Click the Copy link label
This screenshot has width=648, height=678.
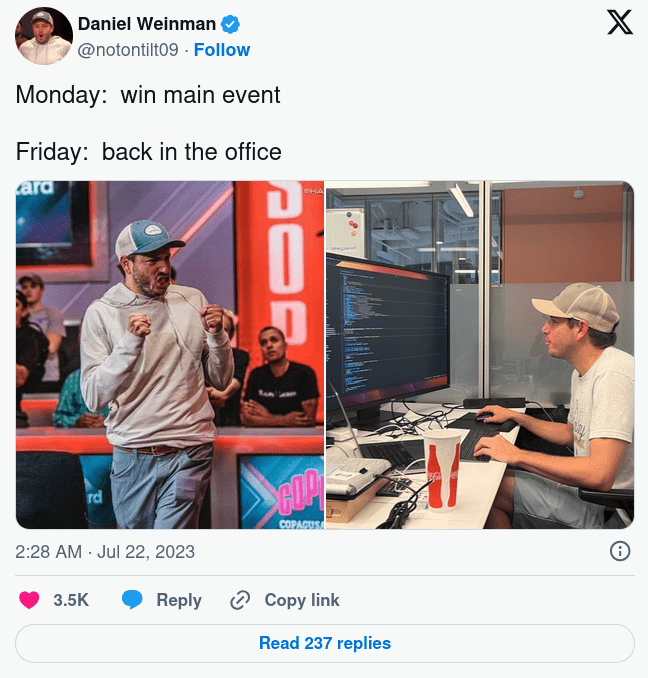[302, 600]
